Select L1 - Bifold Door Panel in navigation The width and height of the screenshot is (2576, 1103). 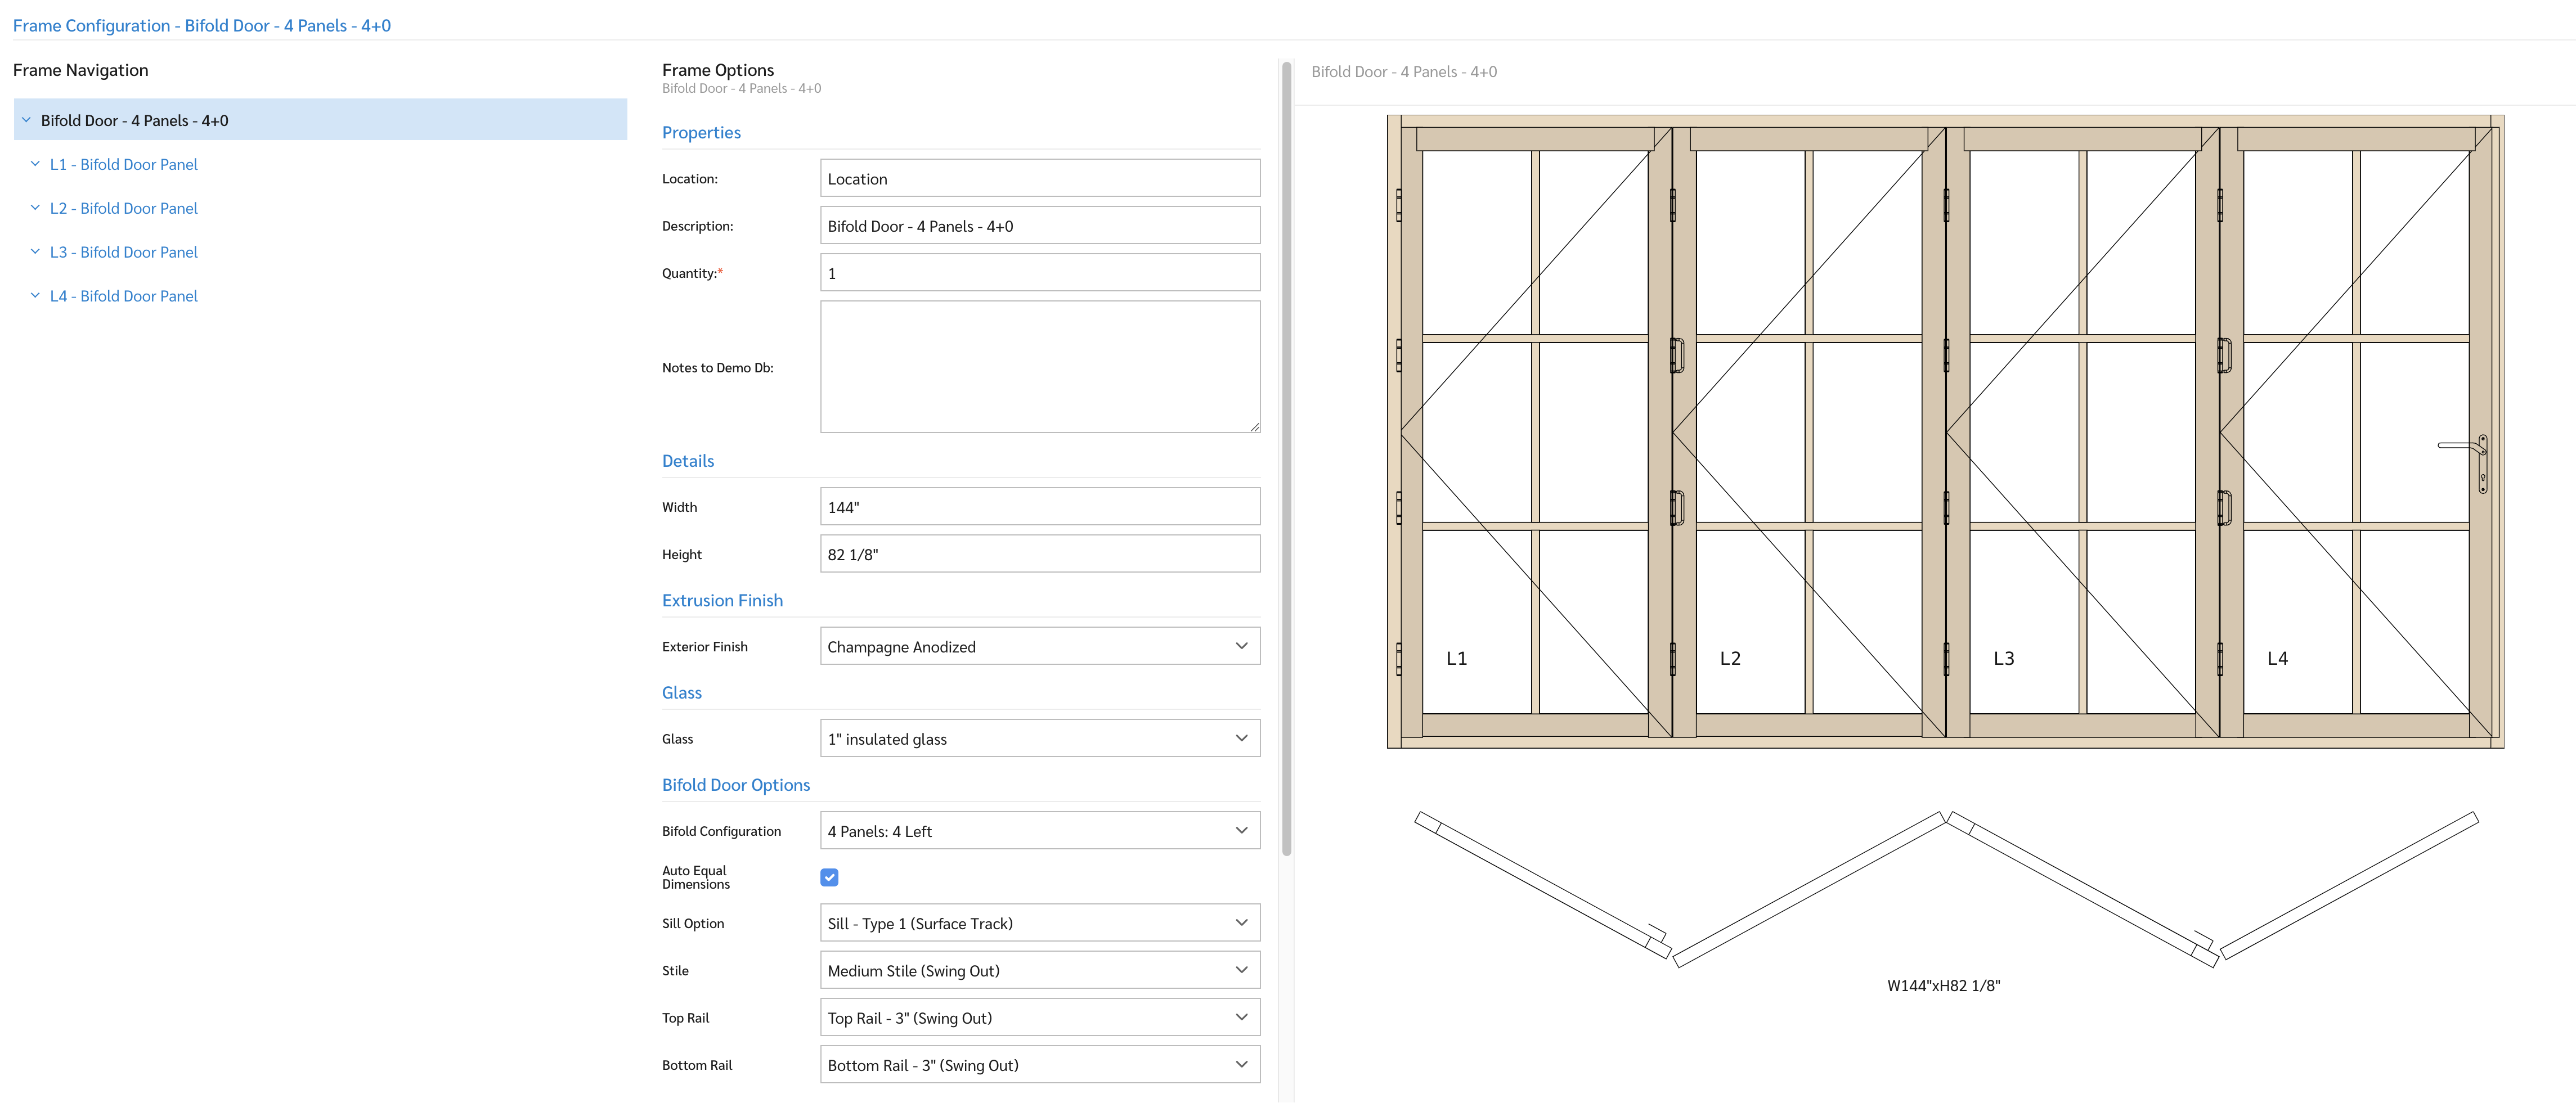[124, 164]
